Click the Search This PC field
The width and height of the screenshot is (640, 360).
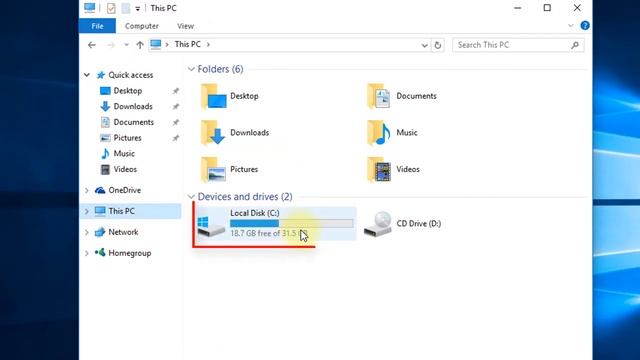tap(518, 45)
